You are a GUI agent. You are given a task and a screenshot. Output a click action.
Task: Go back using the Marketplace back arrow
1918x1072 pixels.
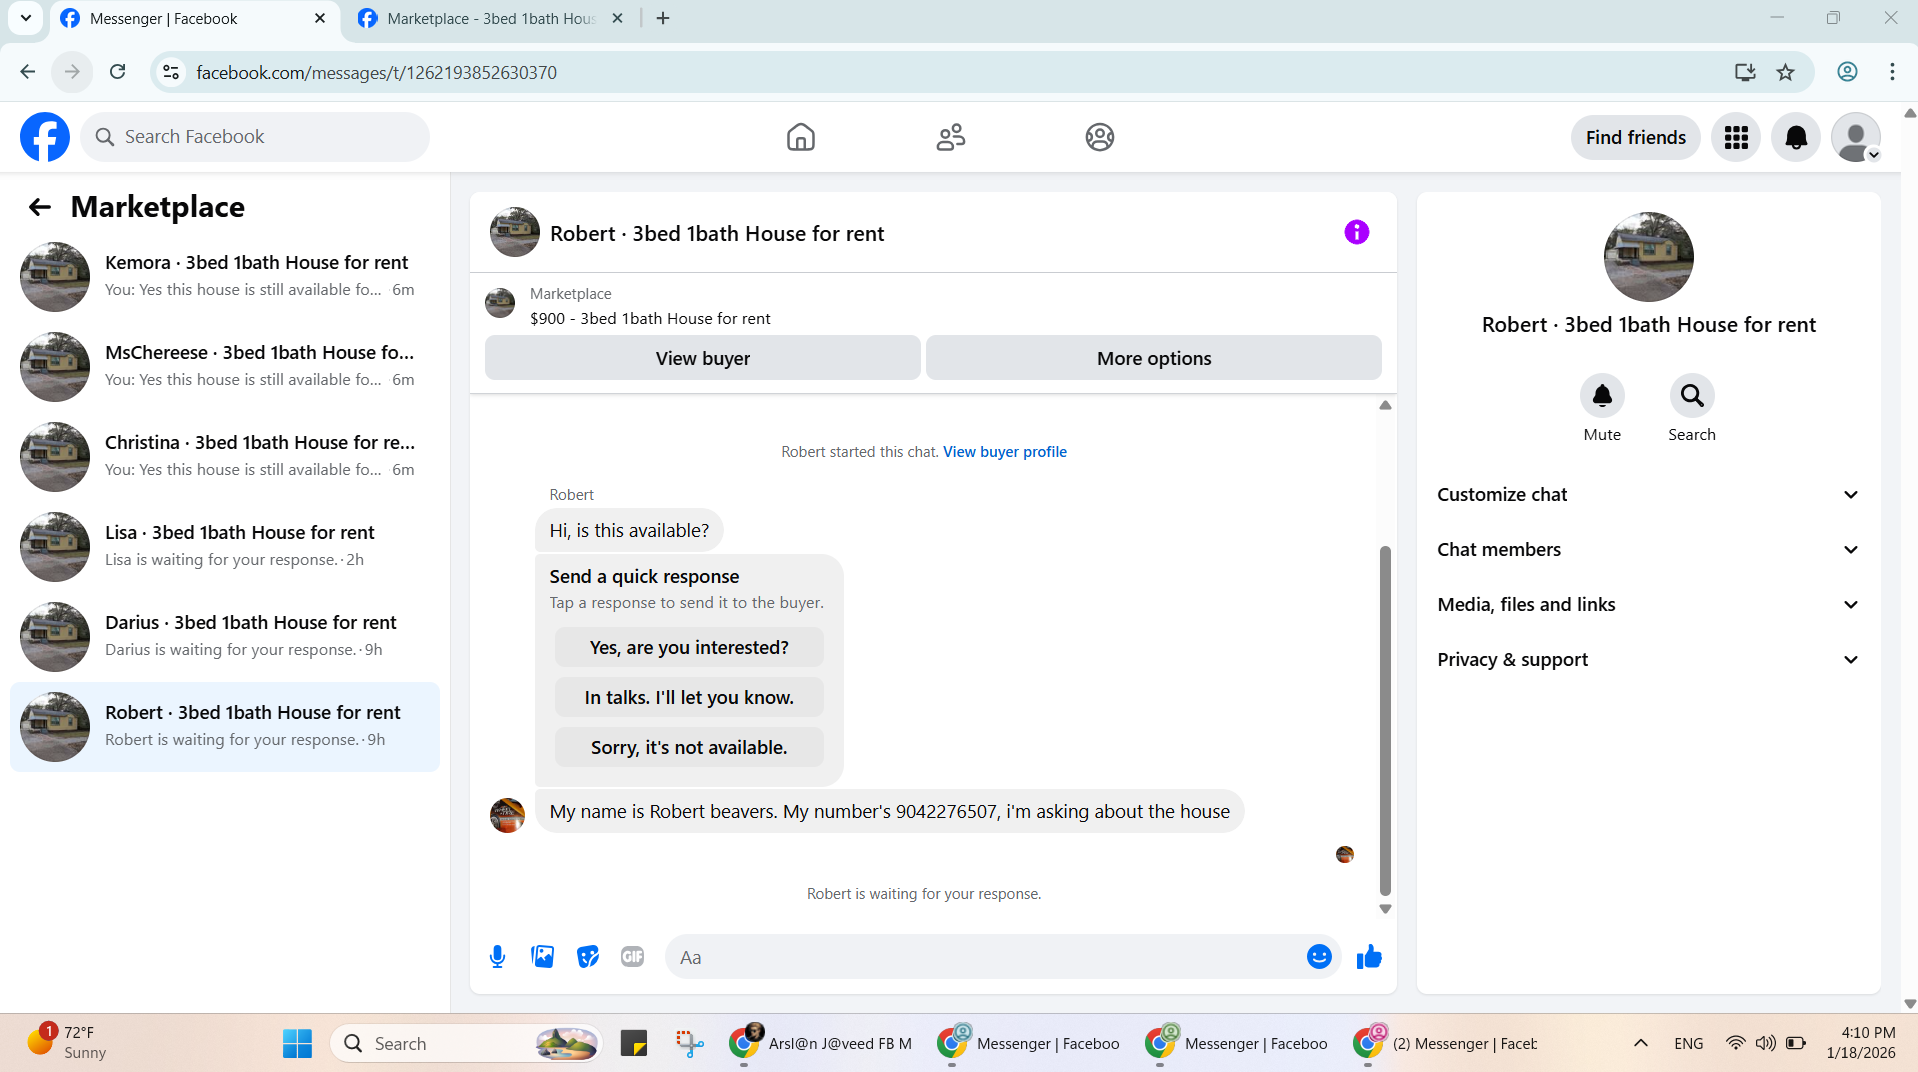[40, 207]
